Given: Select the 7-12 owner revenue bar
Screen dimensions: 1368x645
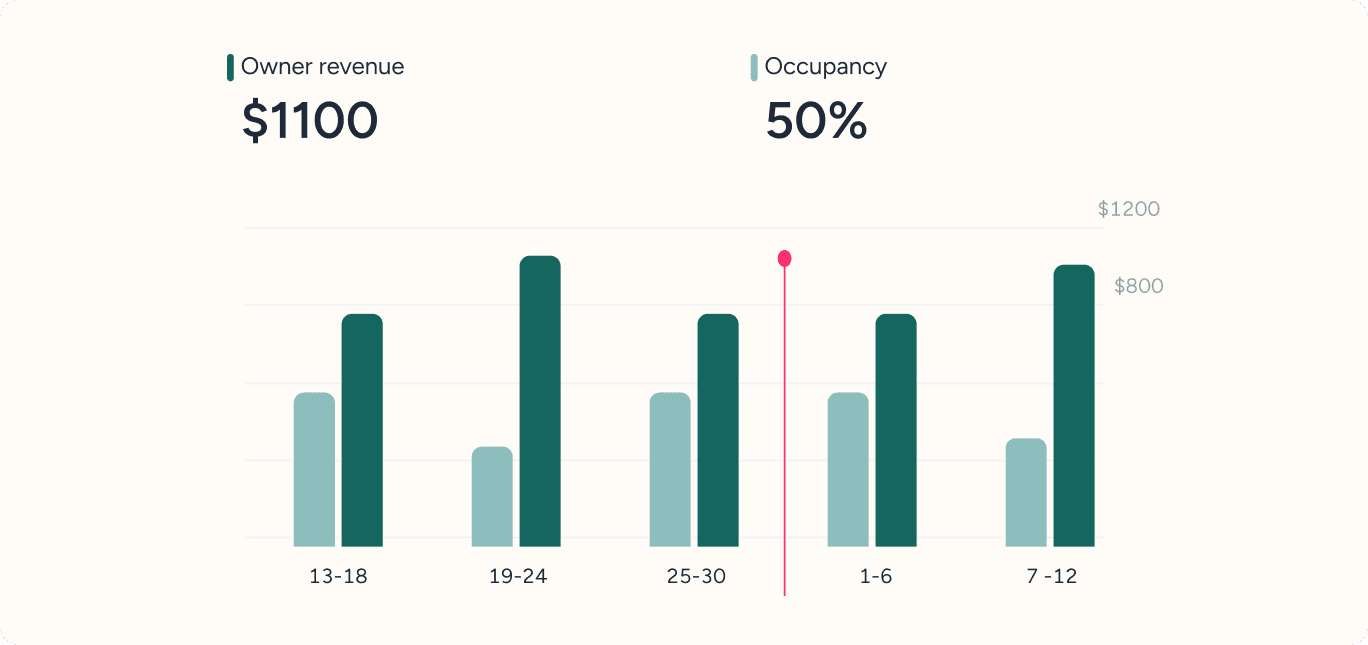Looking at the screenshot, I should [1074, 405].
